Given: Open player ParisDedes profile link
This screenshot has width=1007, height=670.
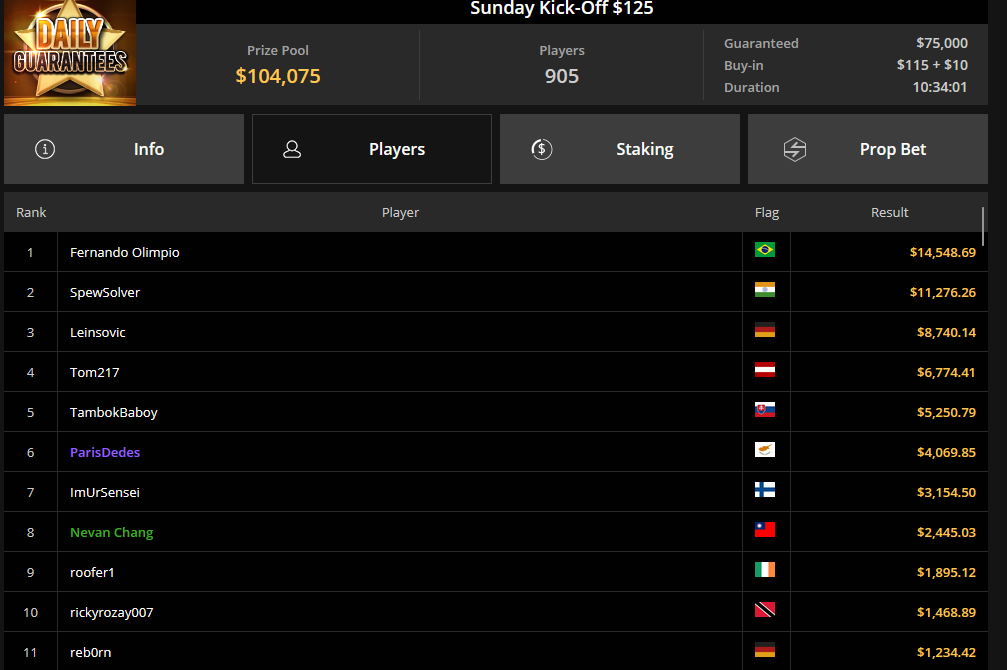Looking at the screenshot, I should 105,452.
